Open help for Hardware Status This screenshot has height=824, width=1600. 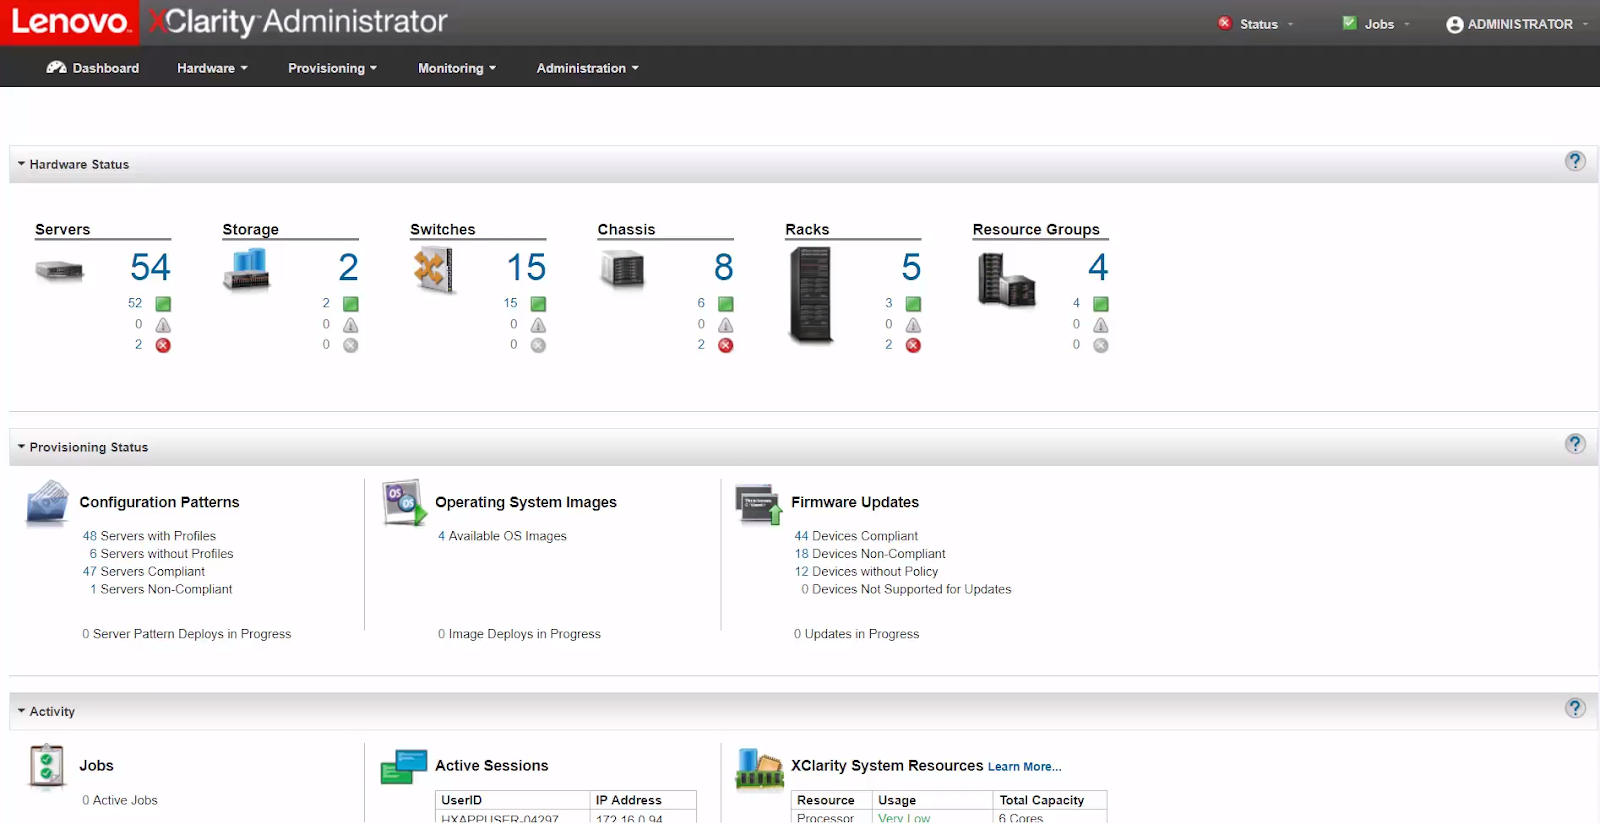coord(1575,161)
